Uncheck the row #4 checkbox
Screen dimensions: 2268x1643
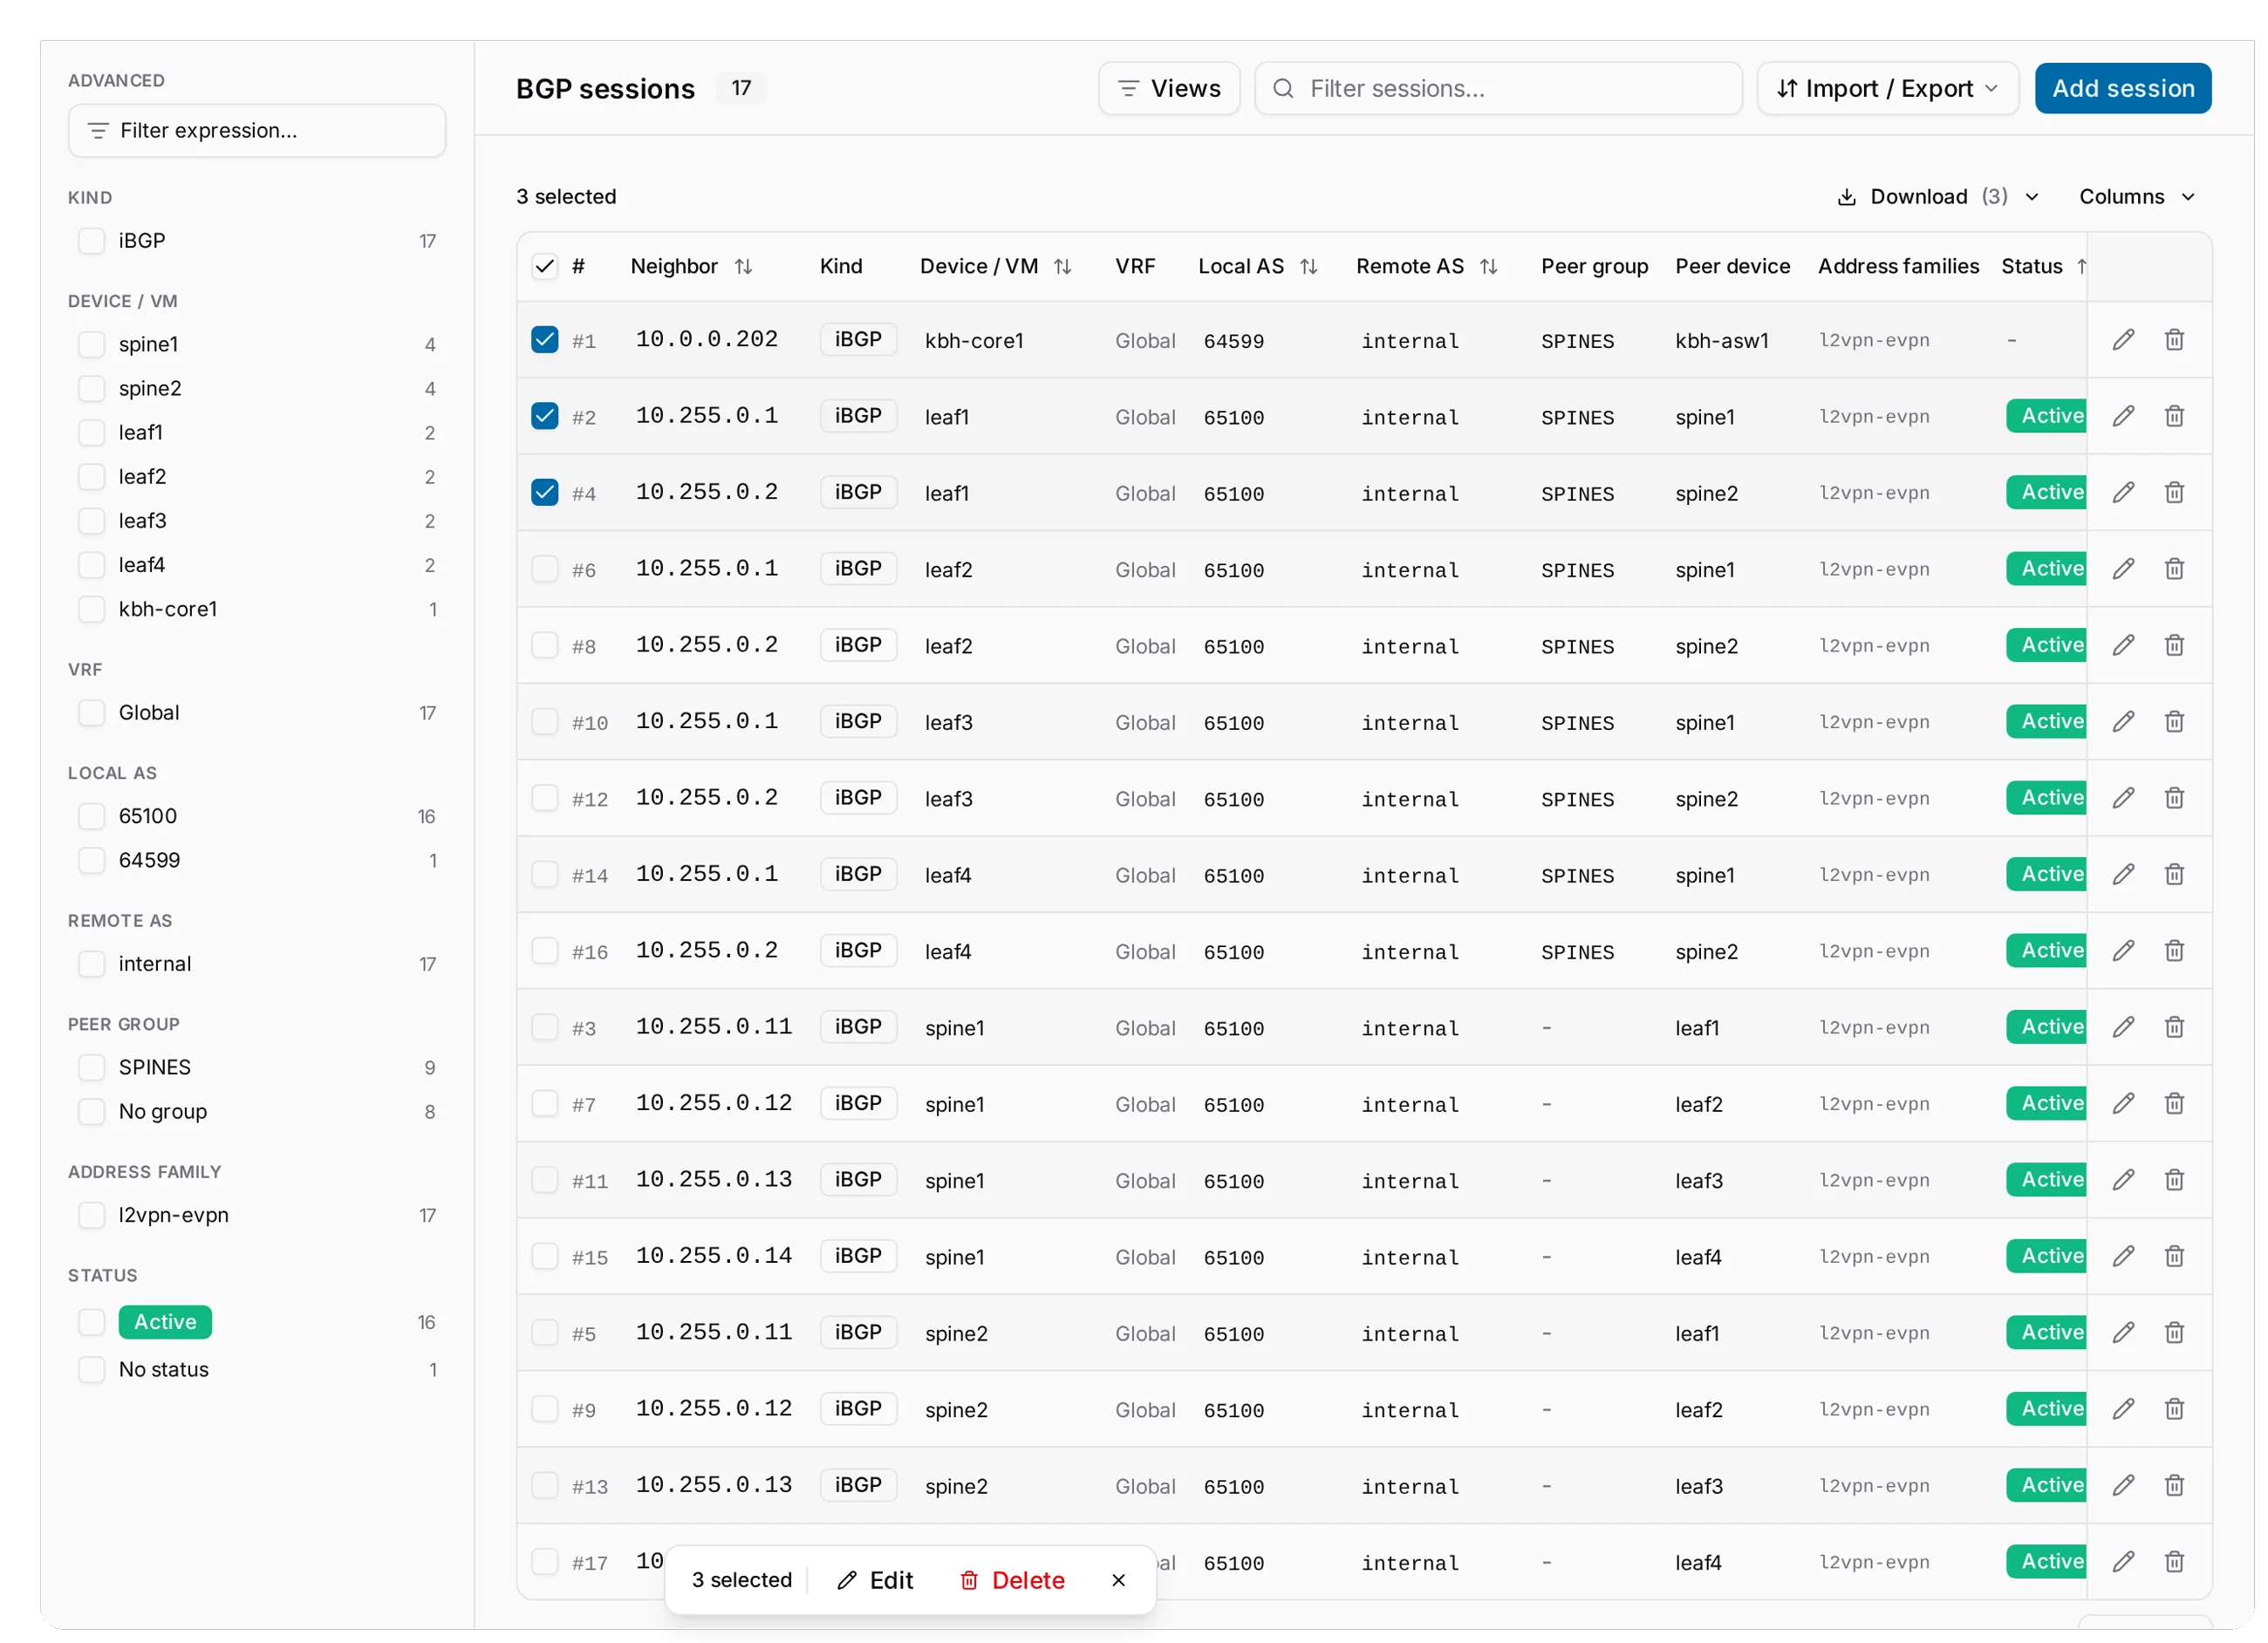tap(545, 493)
